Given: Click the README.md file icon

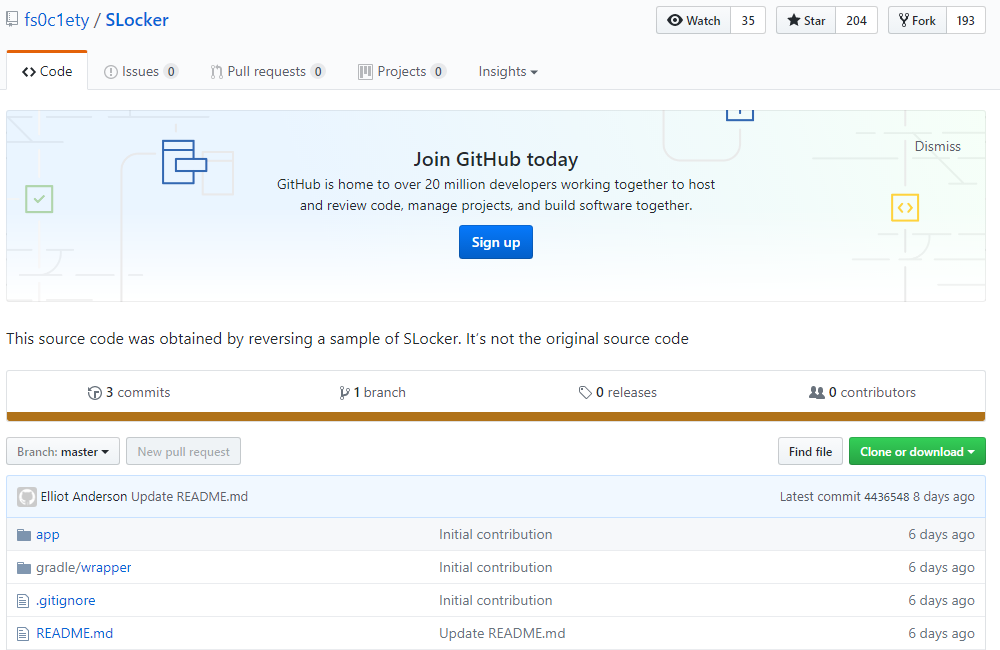Looking at the screenshot, I should point(23,633).
